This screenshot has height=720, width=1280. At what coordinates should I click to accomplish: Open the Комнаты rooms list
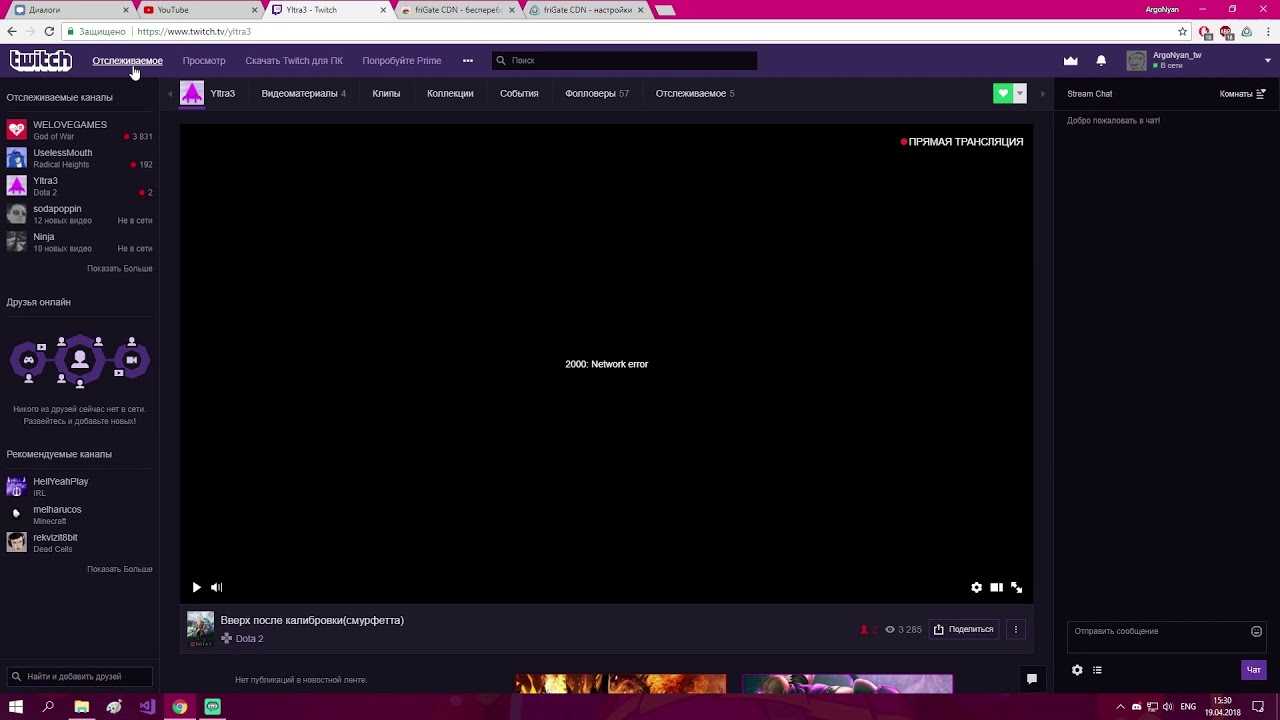click(x=1243, y=94)
